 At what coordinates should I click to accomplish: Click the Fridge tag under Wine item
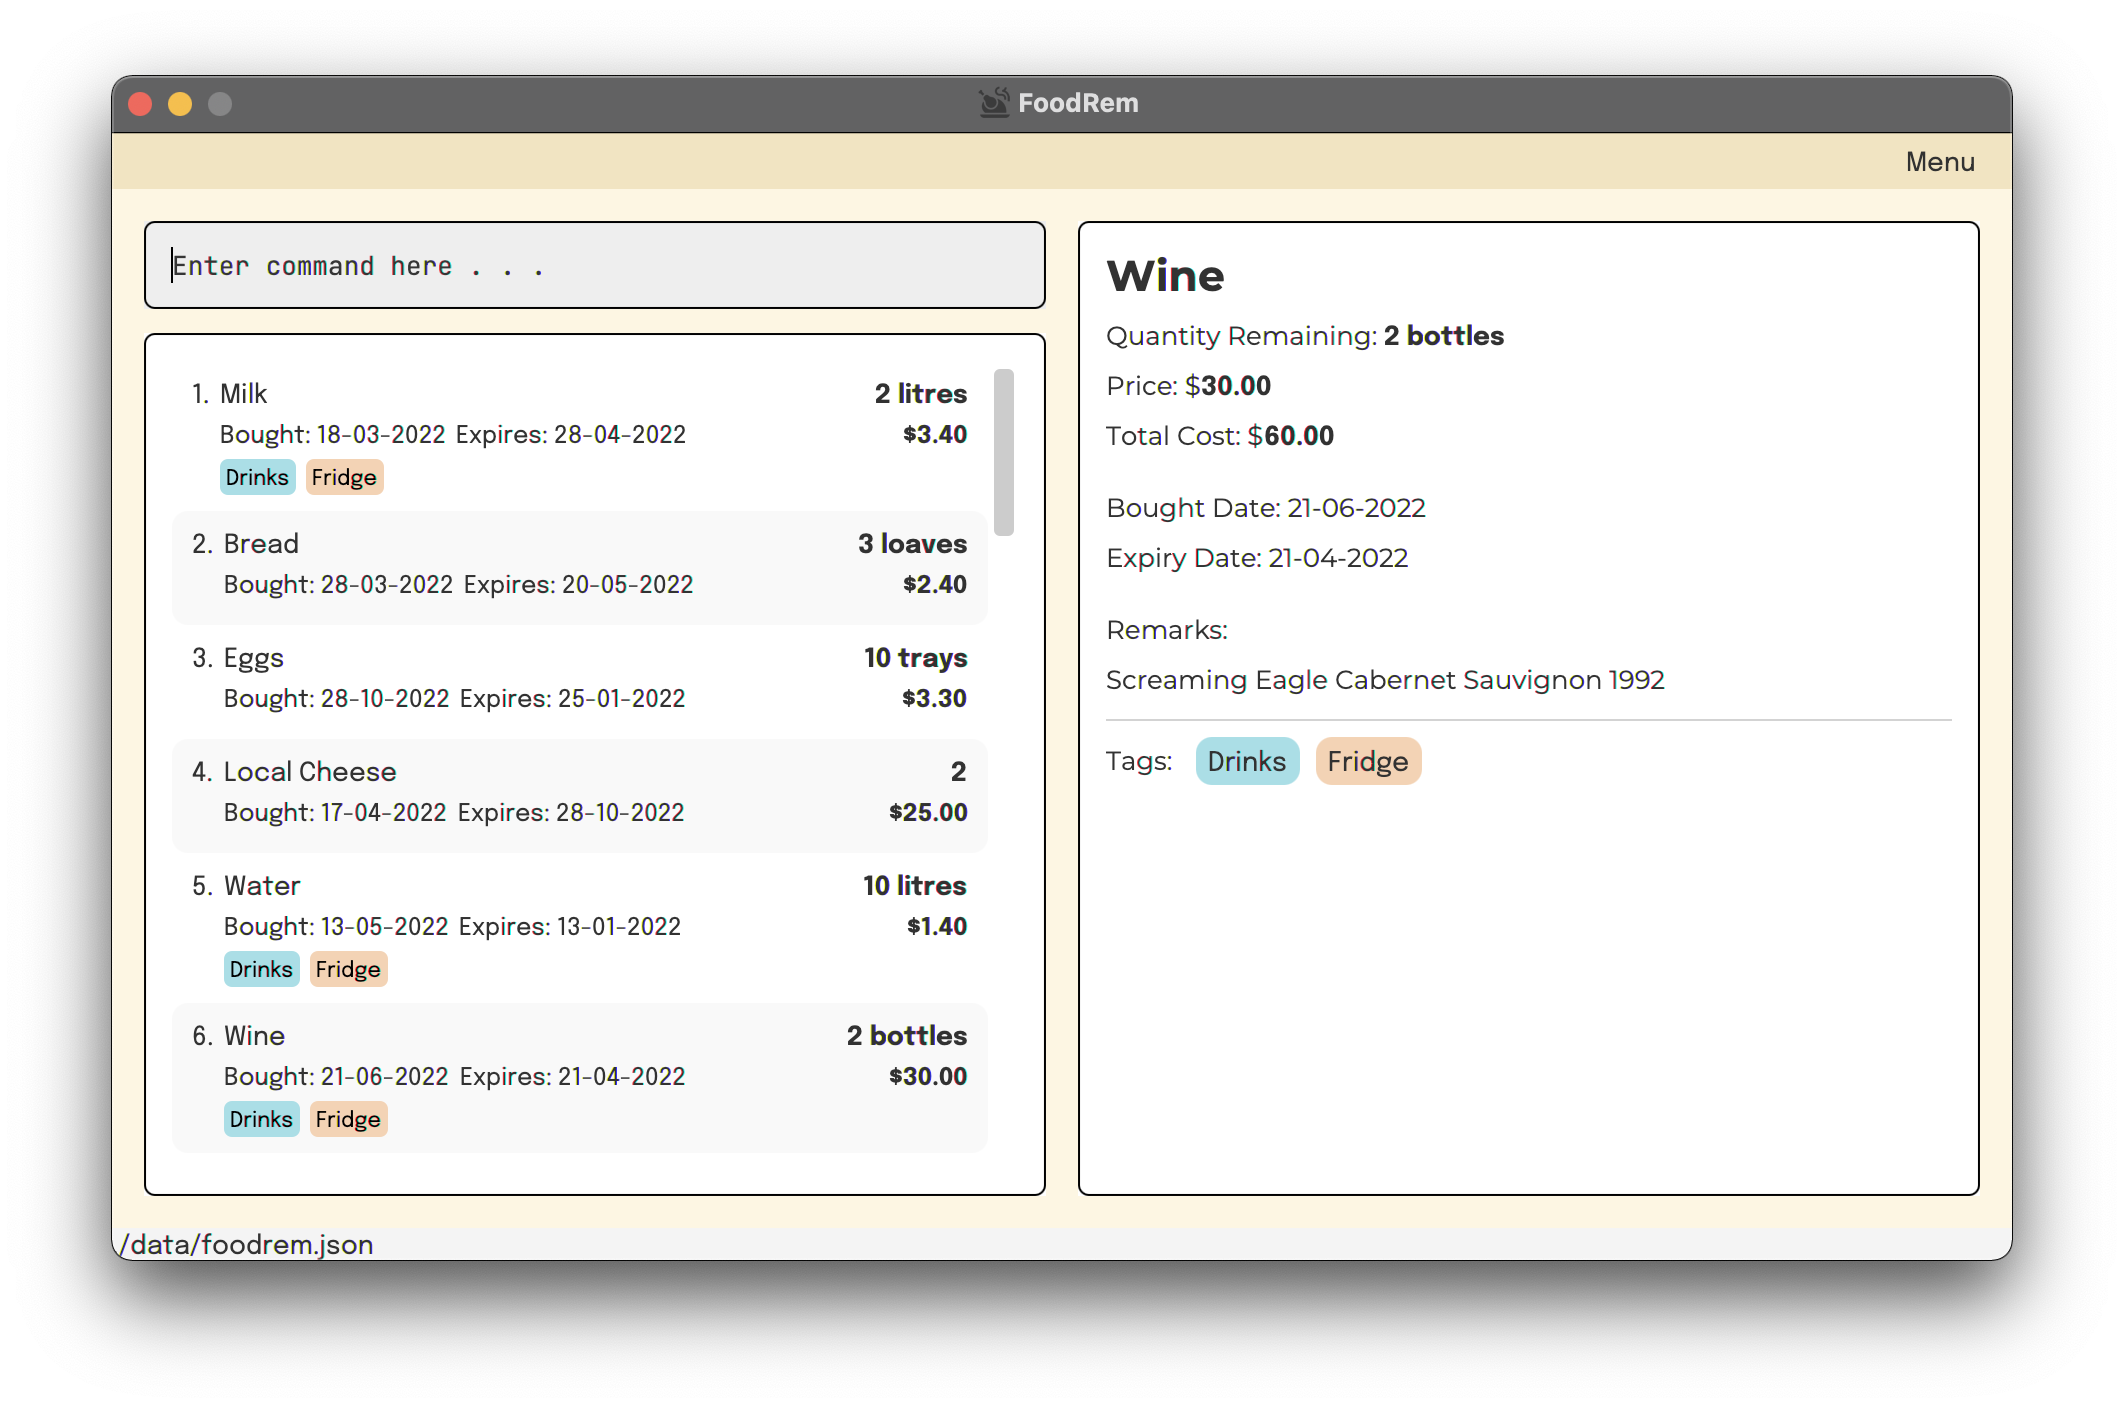pos(348,1120)
